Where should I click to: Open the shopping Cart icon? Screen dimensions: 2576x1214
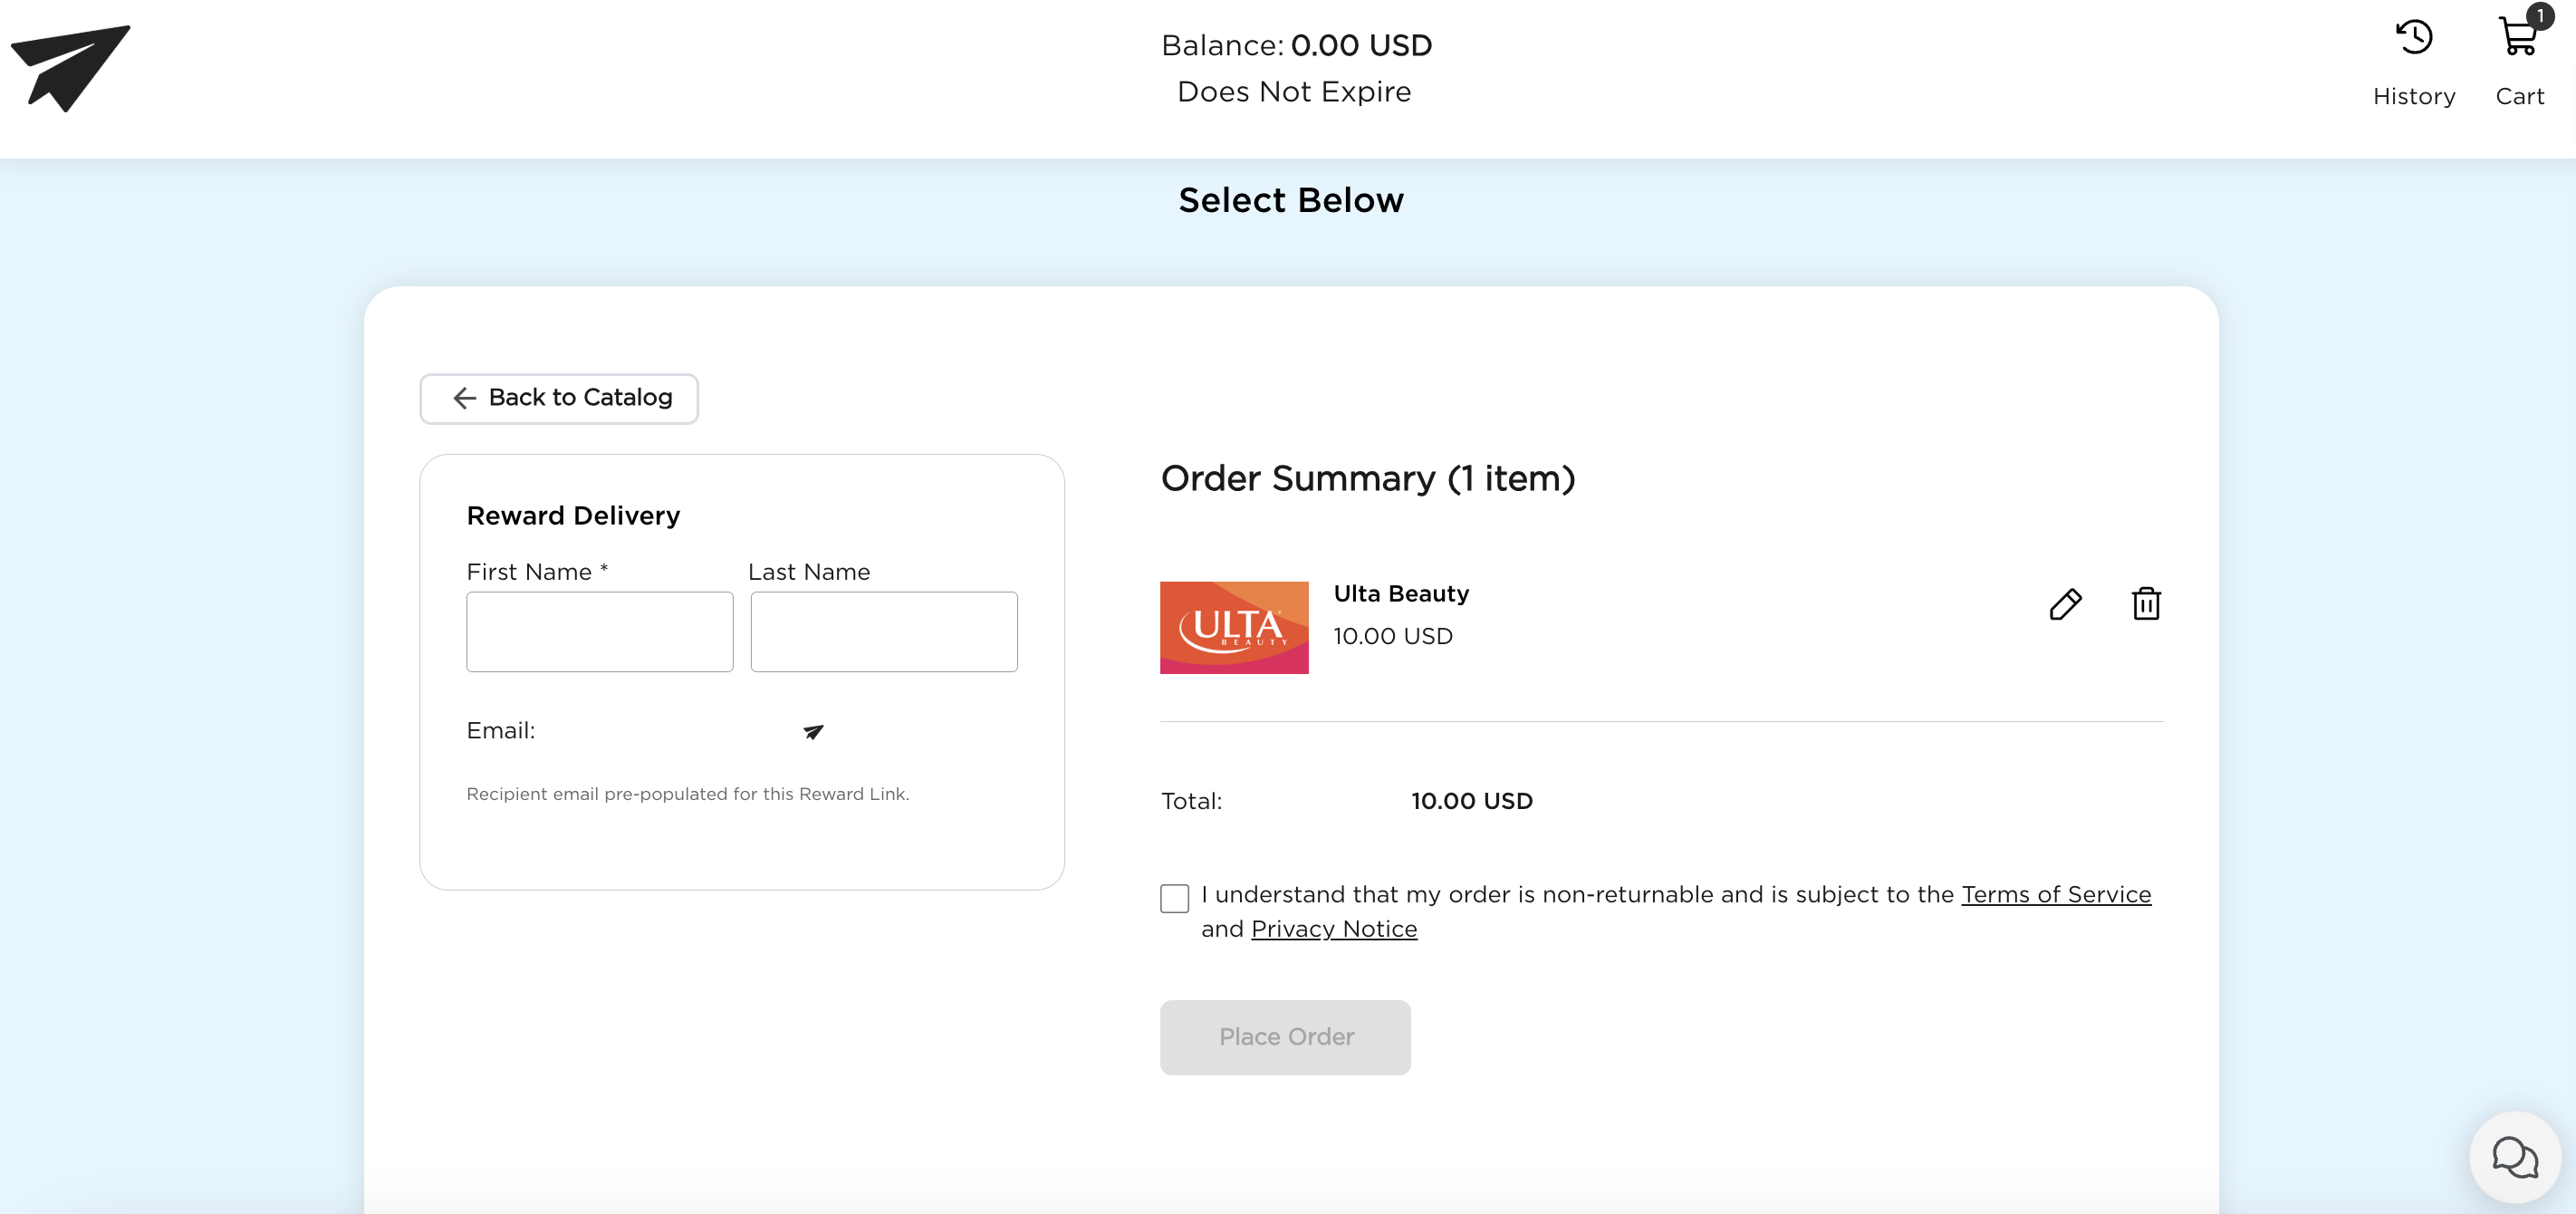tap(2517, 38)
